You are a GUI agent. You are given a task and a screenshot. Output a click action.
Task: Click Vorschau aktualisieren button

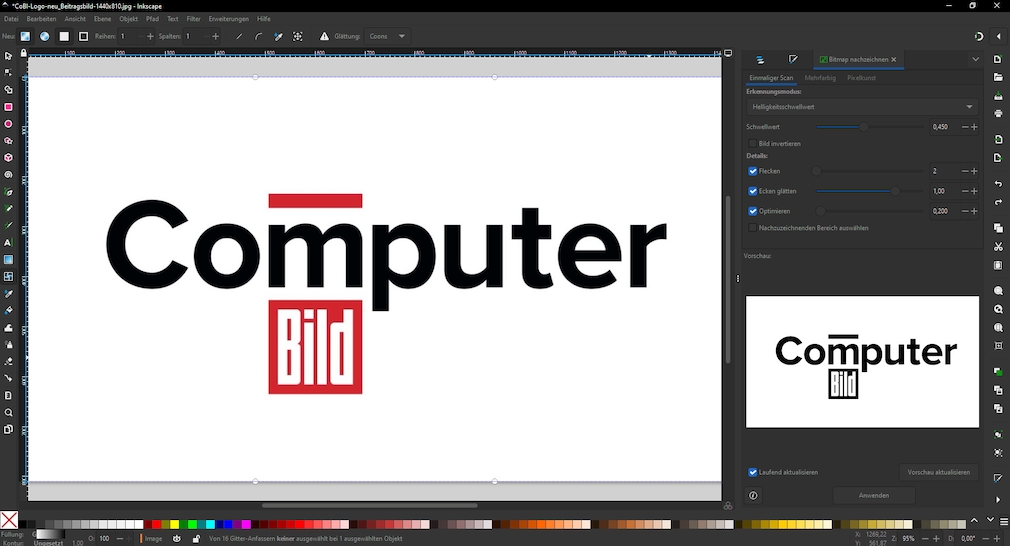tap(939, 472)
